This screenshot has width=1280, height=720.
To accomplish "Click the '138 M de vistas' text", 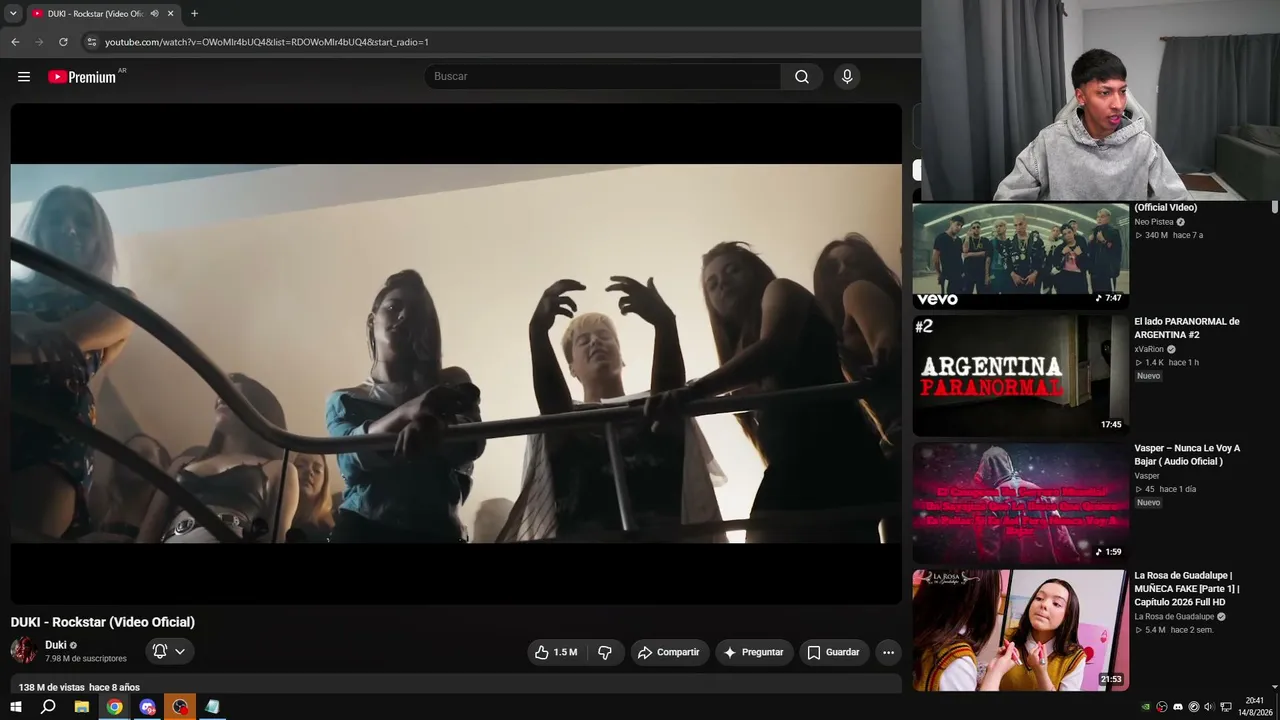I will (51, 688).
